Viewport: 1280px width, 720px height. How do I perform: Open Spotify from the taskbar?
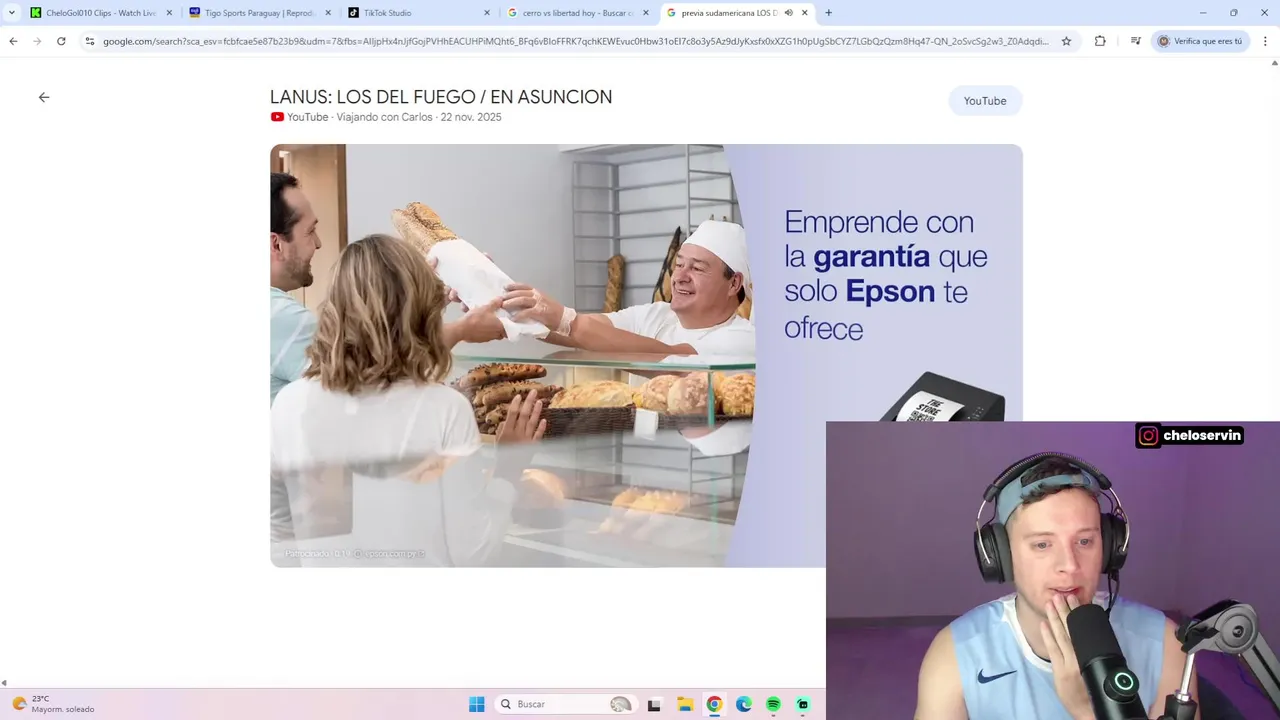click(x=773, y=704)
